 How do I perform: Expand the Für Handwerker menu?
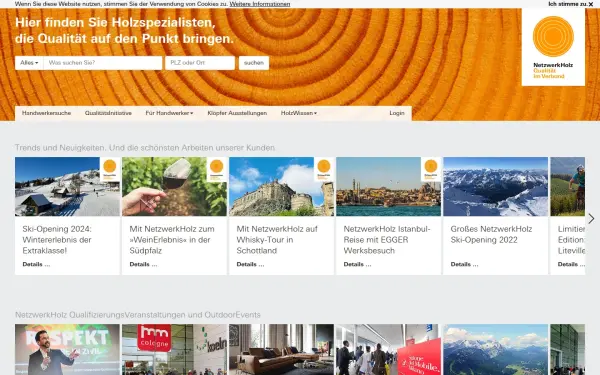(169, 113)
